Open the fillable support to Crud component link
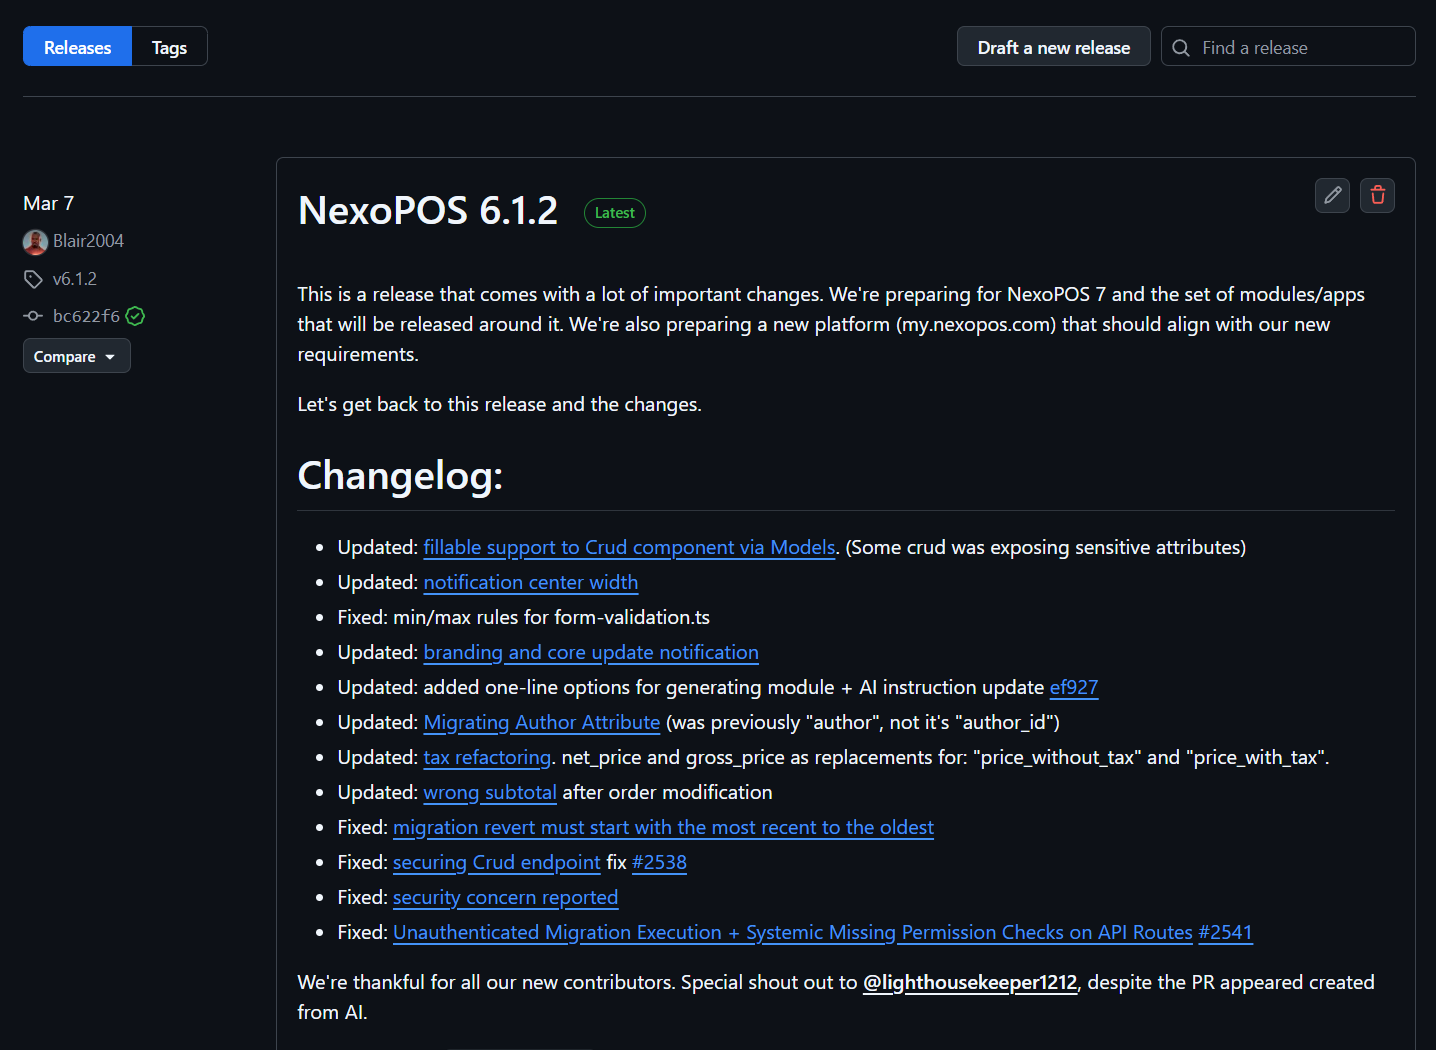 pyautogui.click(x=629, y=548)
